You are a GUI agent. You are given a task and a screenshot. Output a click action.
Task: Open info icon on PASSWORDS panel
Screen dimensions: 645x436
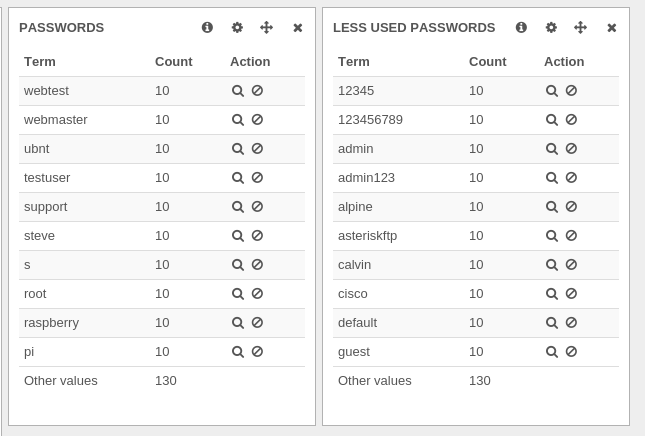tap(207, 28)
